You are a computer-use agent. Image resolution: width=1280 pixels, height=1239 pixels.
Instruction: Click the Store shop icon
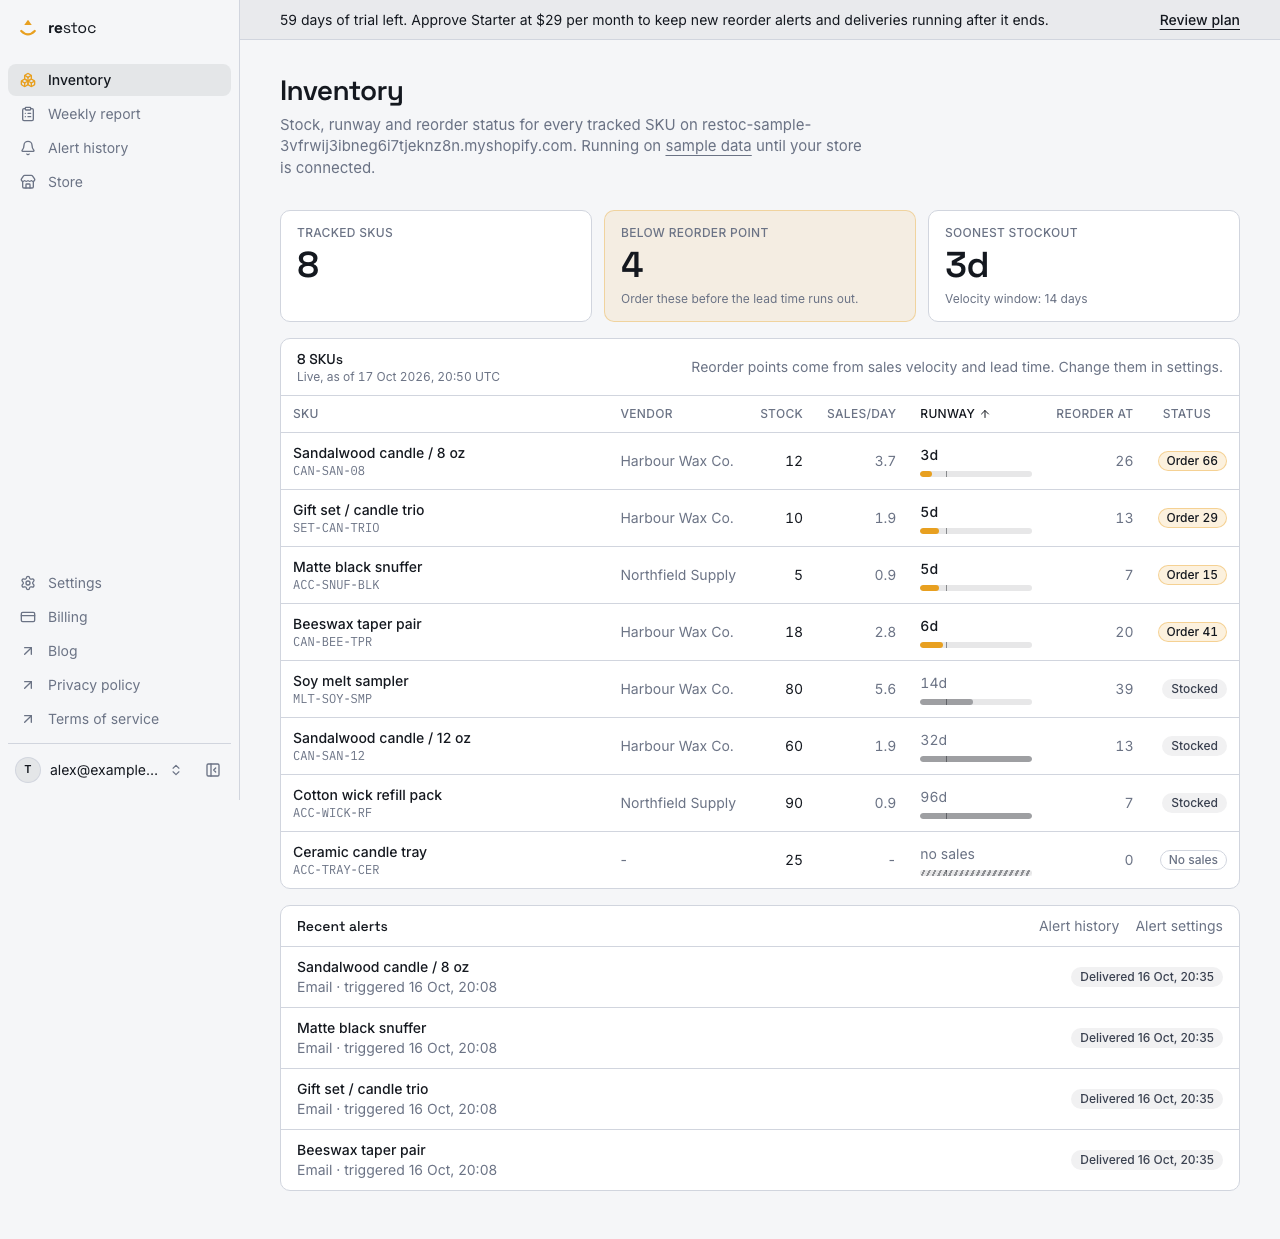(x=28, y=182)
